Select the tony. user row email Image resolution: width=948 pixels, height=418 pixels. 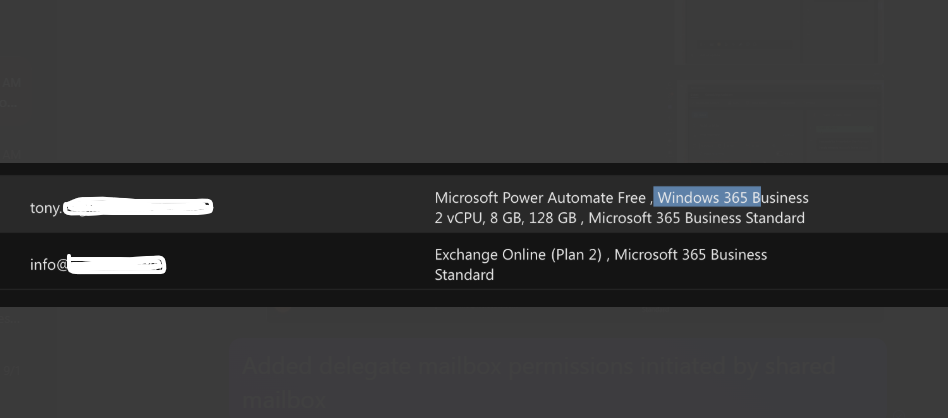tap(121, 207)
